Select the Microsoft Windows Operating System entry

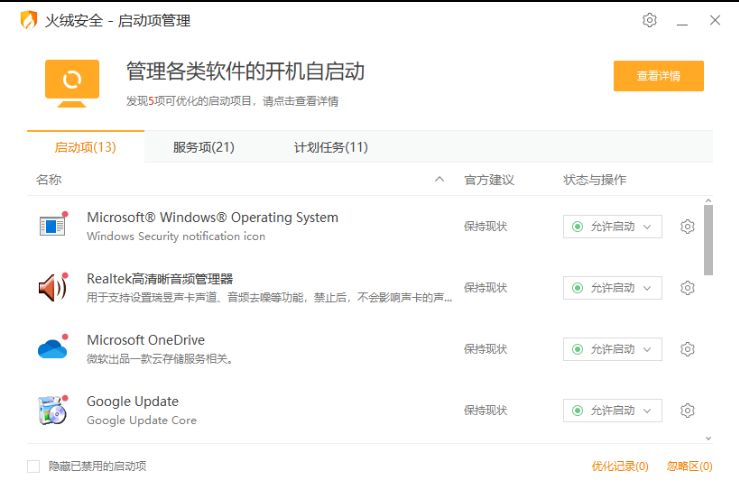pyautogui.click(x=213, y=217)
